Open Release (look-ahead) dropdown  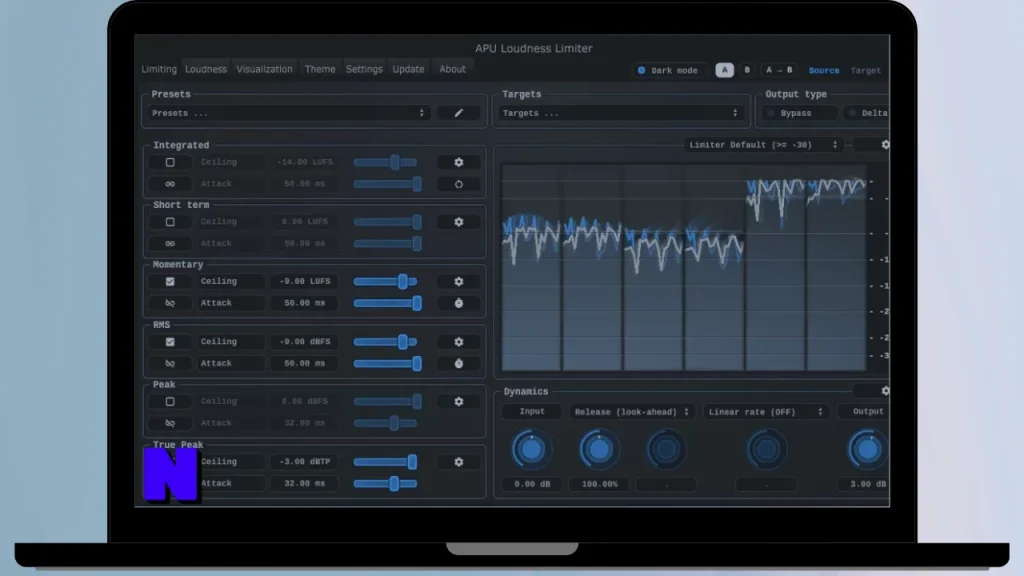(x=632, y=411)
